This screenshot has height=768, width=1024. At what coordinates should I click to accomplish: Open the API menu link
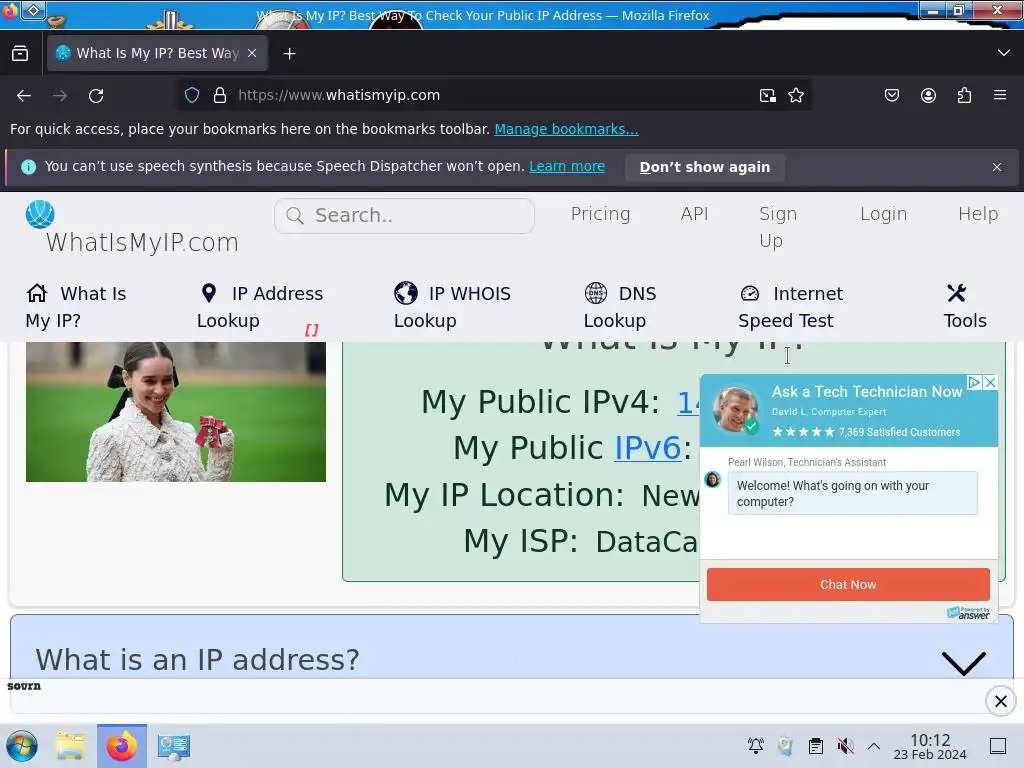694,214
